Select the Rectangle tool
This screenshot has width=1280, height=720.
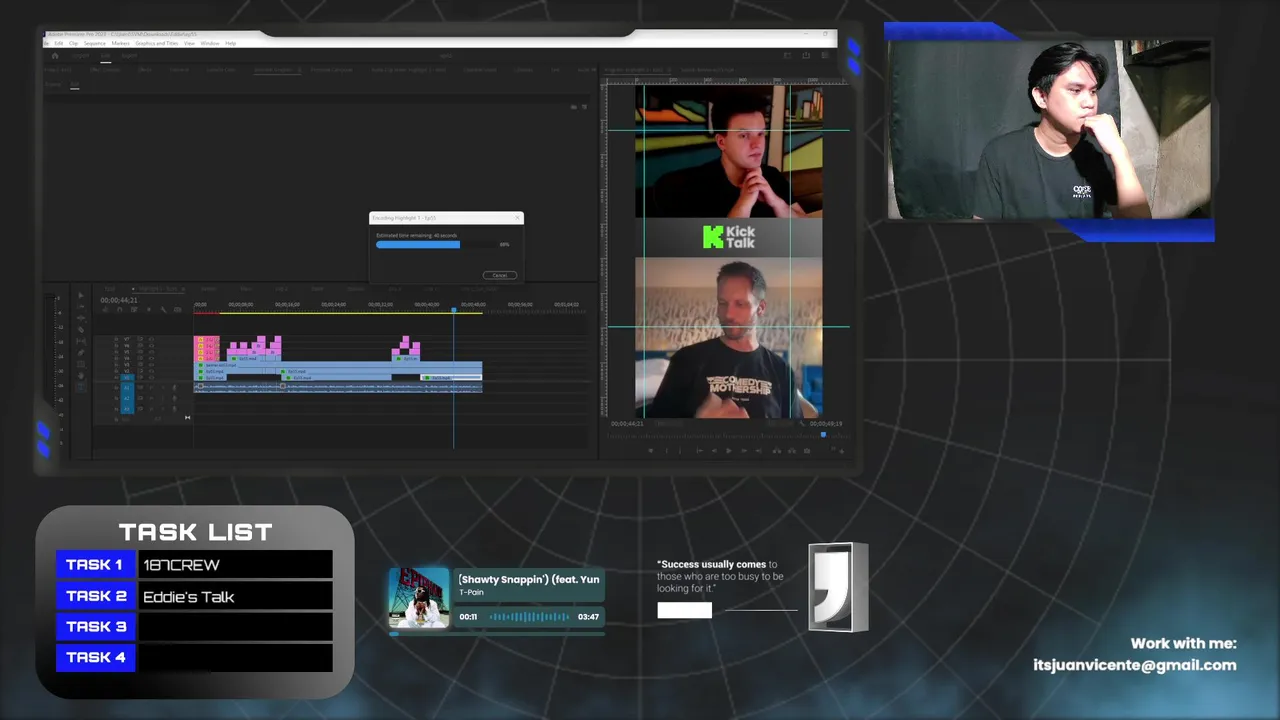click(81, 364)
